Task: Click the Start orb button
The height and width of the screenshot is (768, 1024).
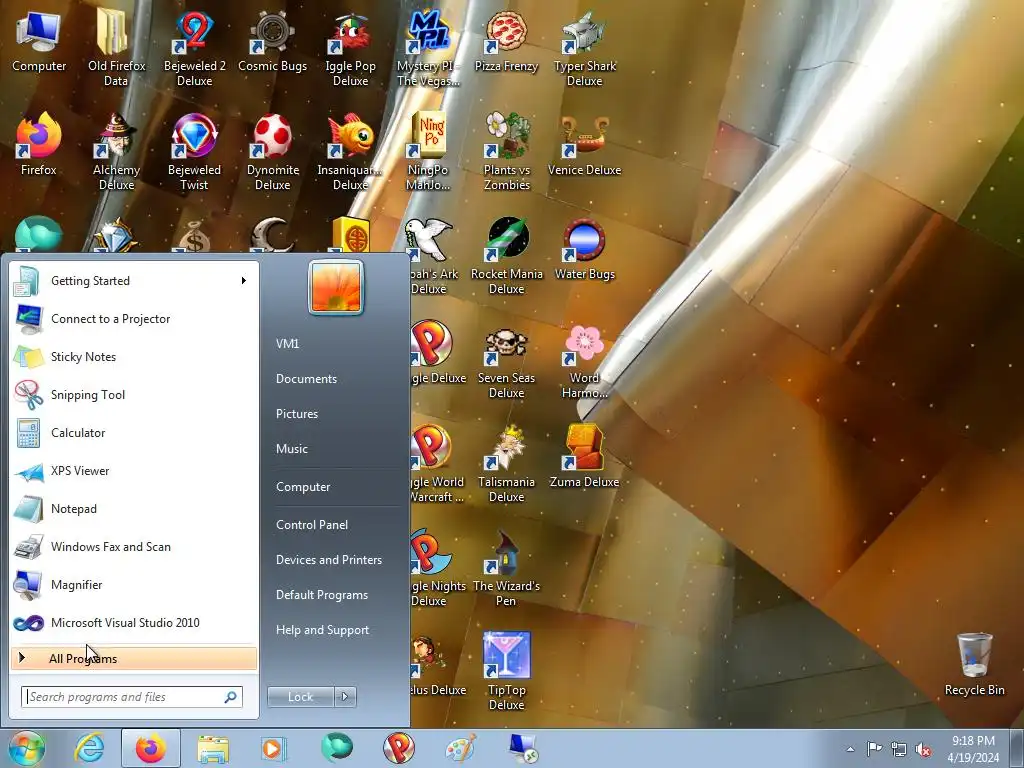Action: pos(27,748)
